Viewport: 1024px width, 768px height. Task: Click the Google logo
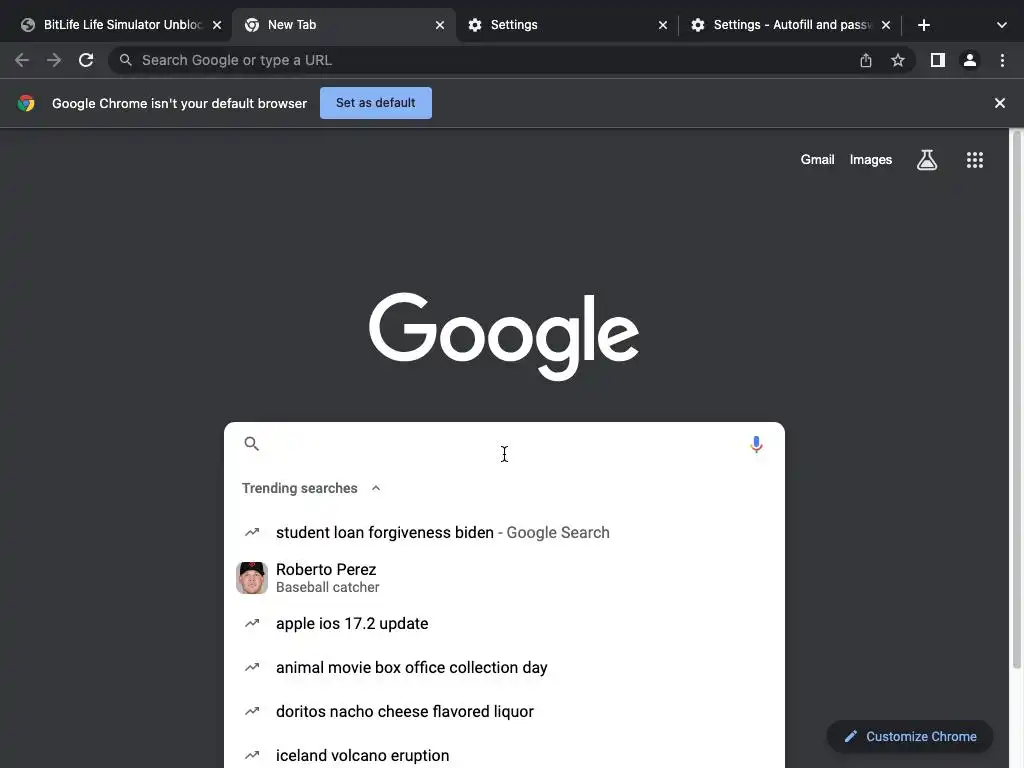point(504,336)
